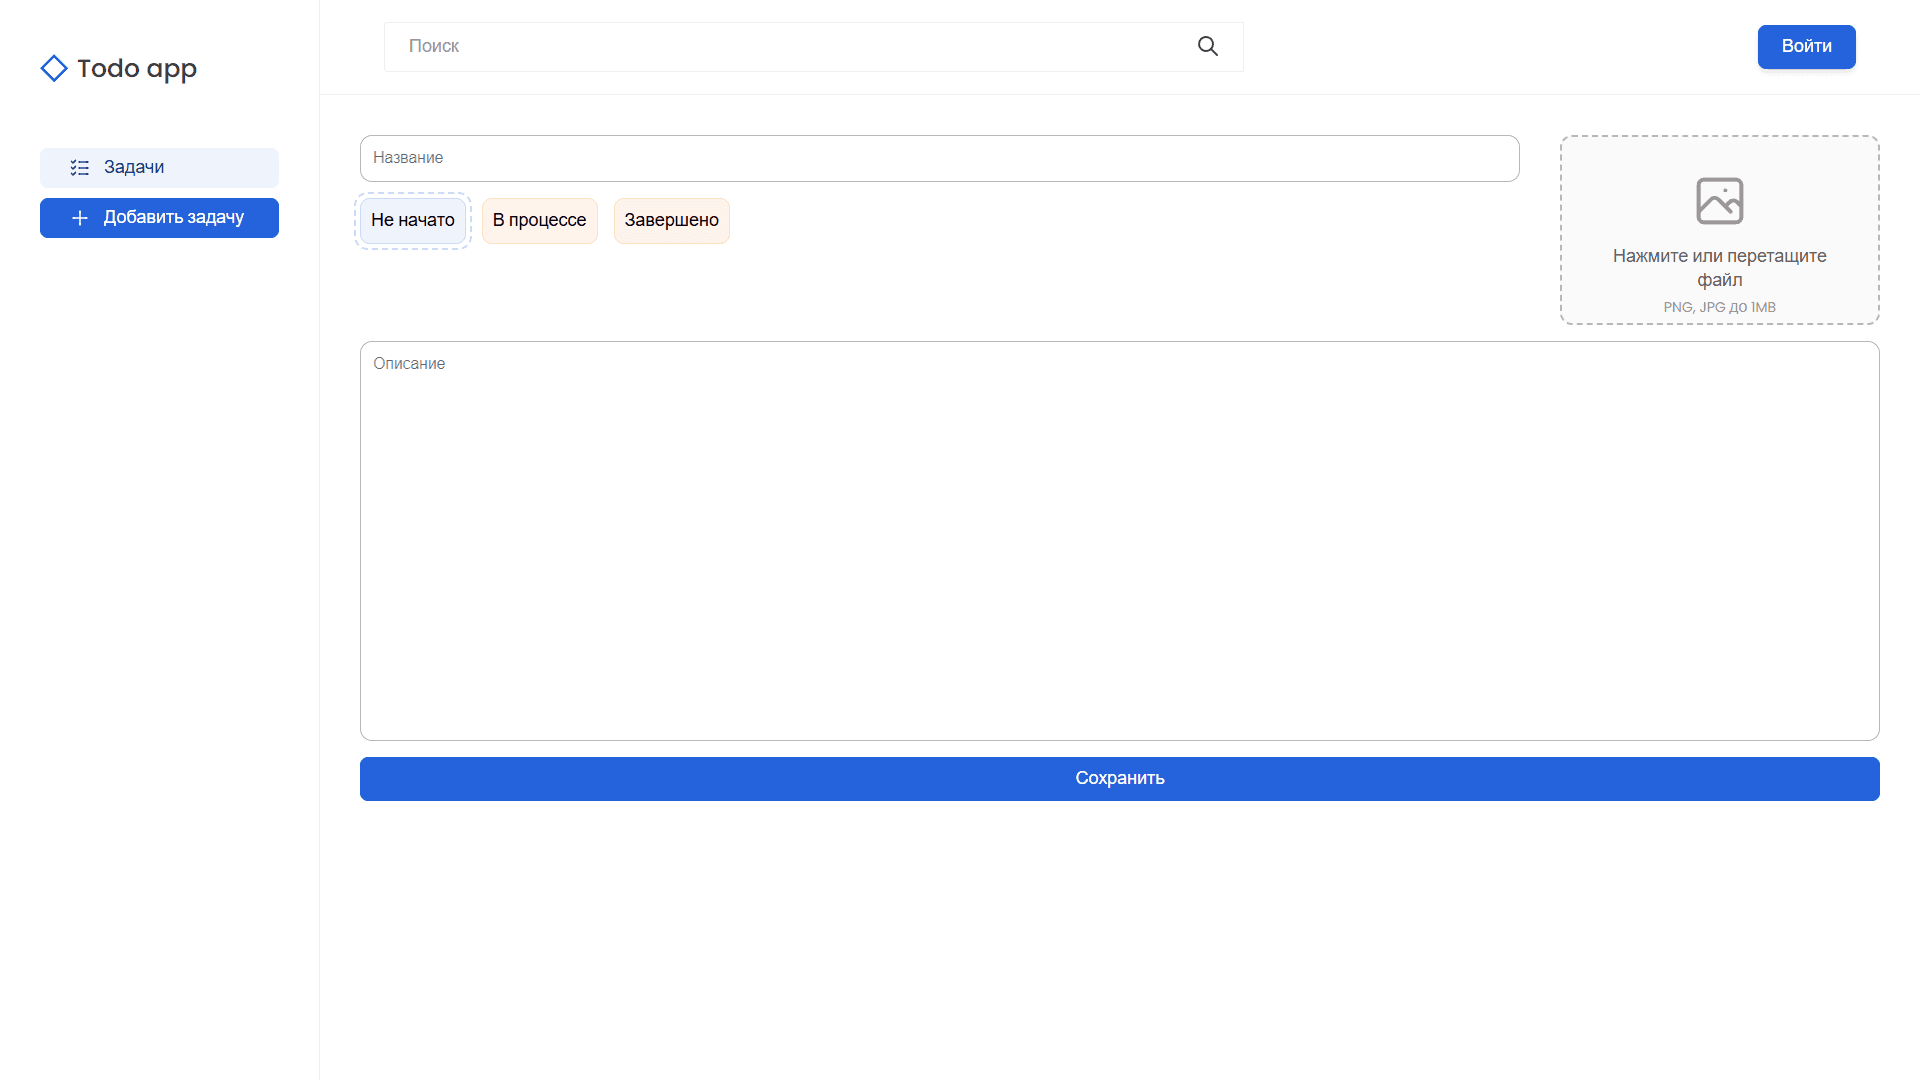Screen dimensions: 1920x1080
Task: Click the Todo app title text
Action: click(x=137, y=69)
